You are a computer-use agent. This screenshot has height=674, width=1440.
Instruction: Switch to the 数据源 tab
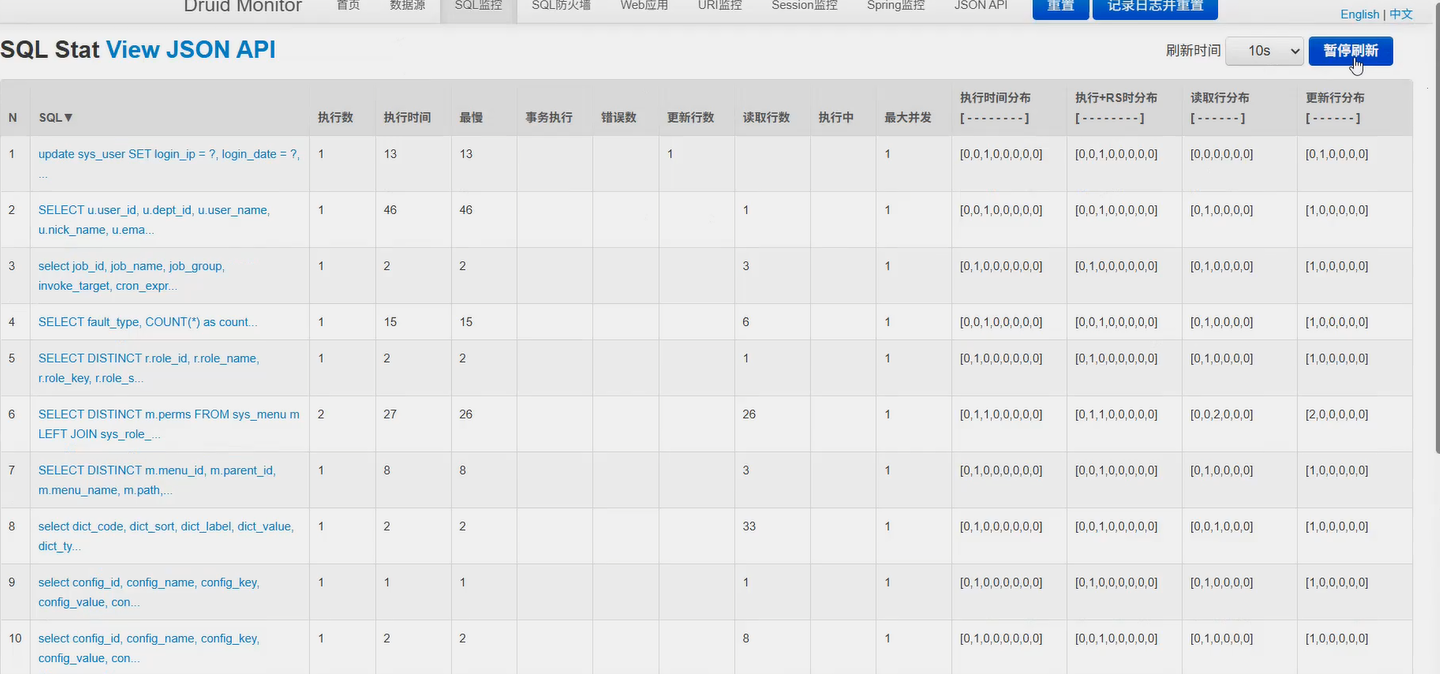pos(408,6)
